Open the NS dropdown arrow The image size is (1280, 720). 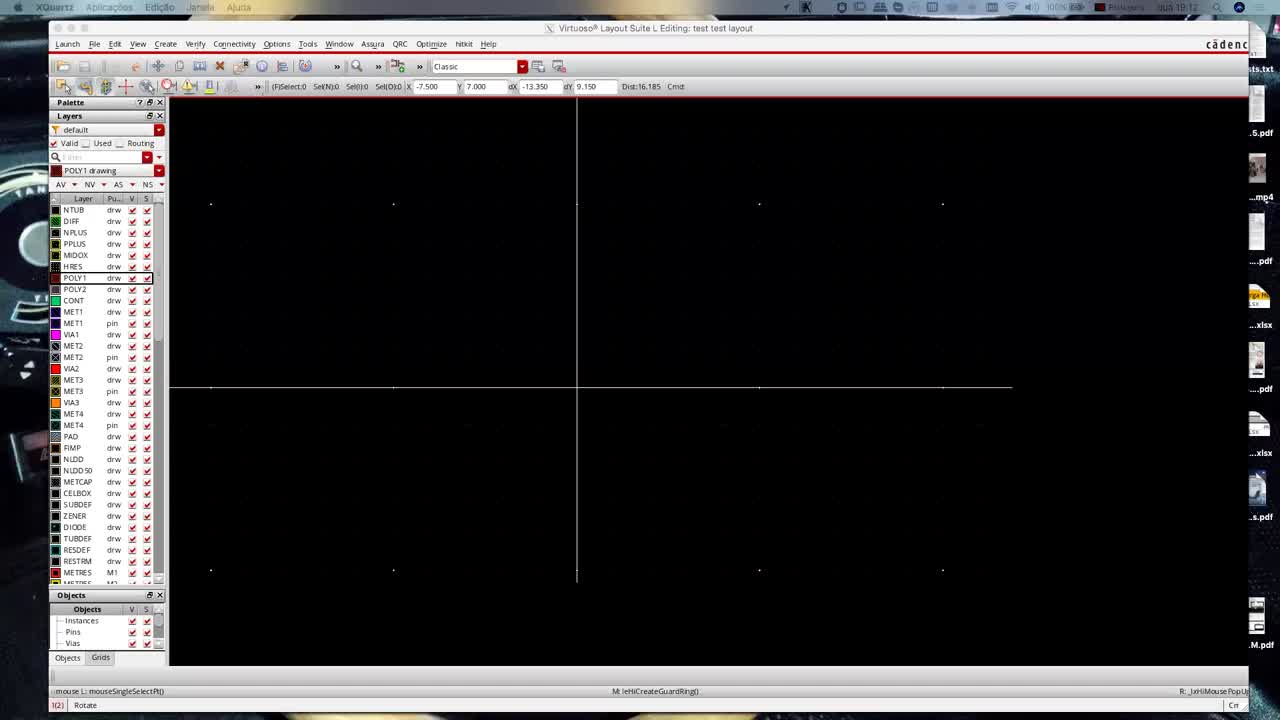(x=161, y=185)
